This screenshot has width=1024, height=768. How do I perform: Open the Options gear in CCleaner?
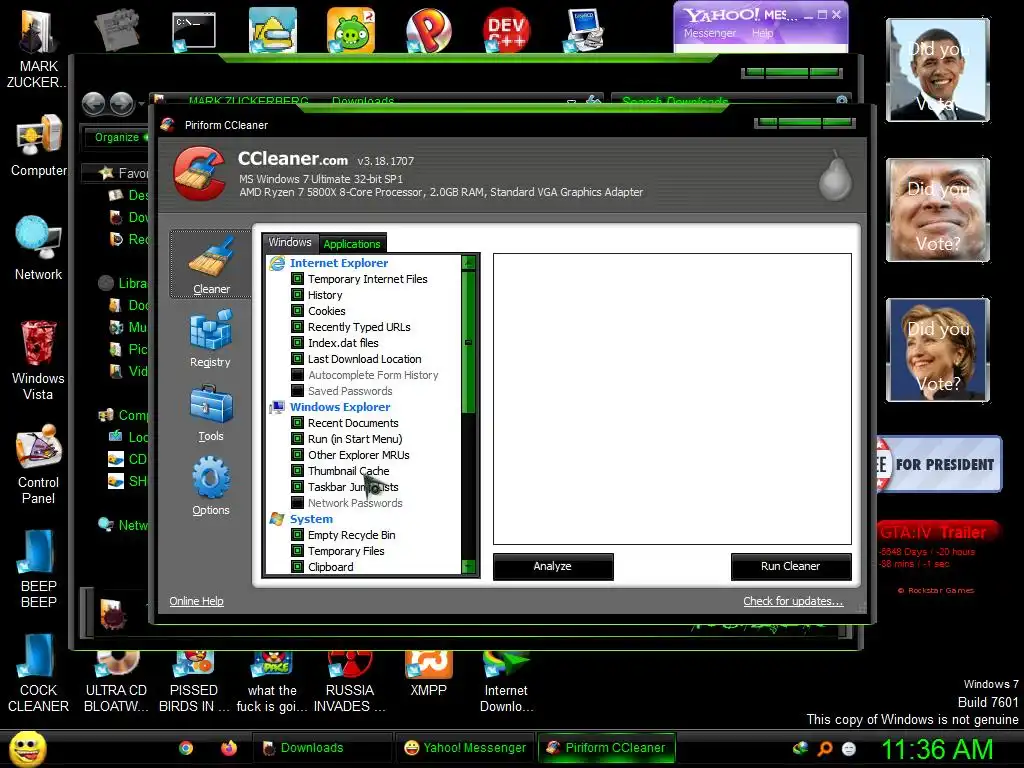pyautogui.click(x=210, y=487)
